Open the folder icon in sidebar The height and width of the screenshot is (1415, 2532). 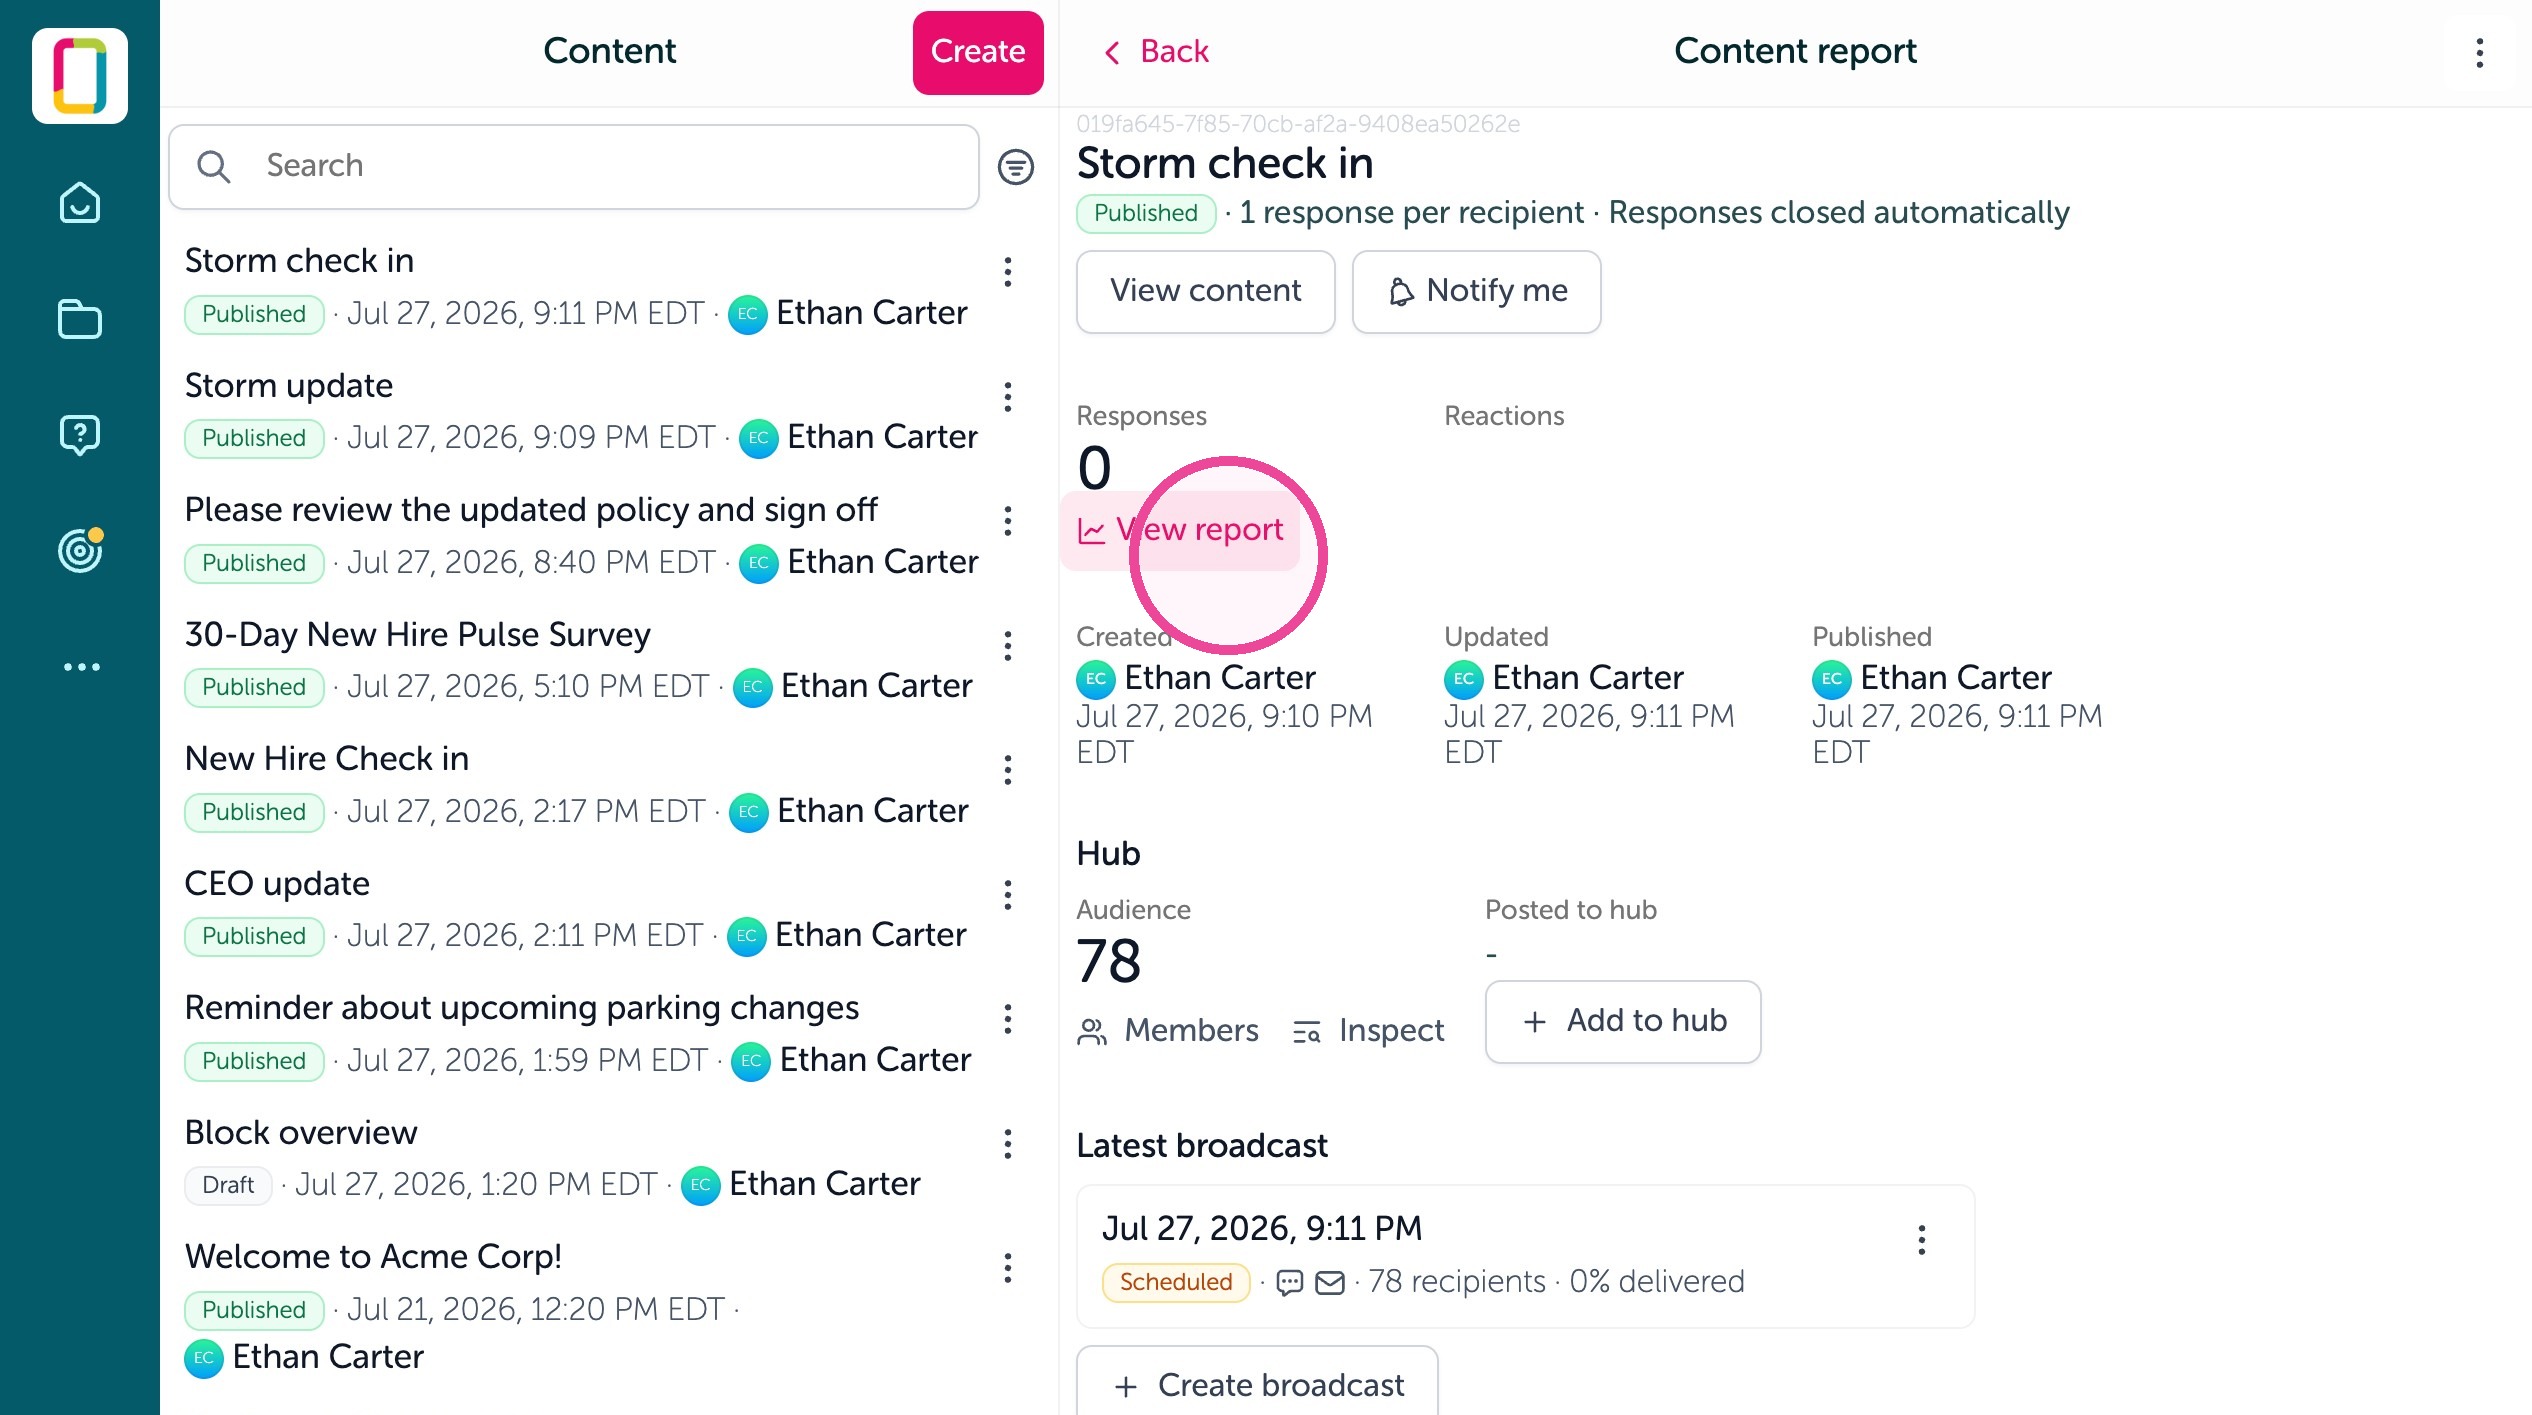(80, 319)
